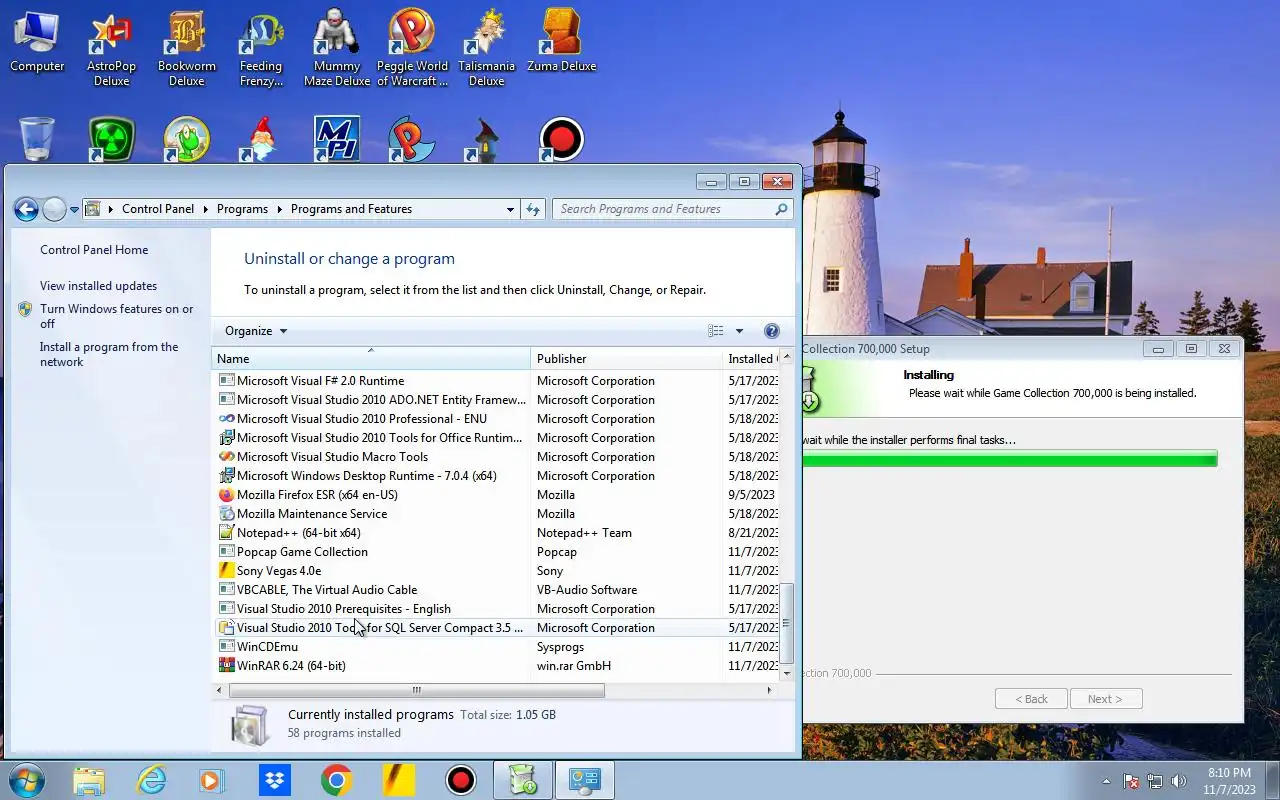Viewport: 1280px width, 800px height.
Task: Select Microsoft Visual Studio Macro Tools row
Action: tap(497, 457)
